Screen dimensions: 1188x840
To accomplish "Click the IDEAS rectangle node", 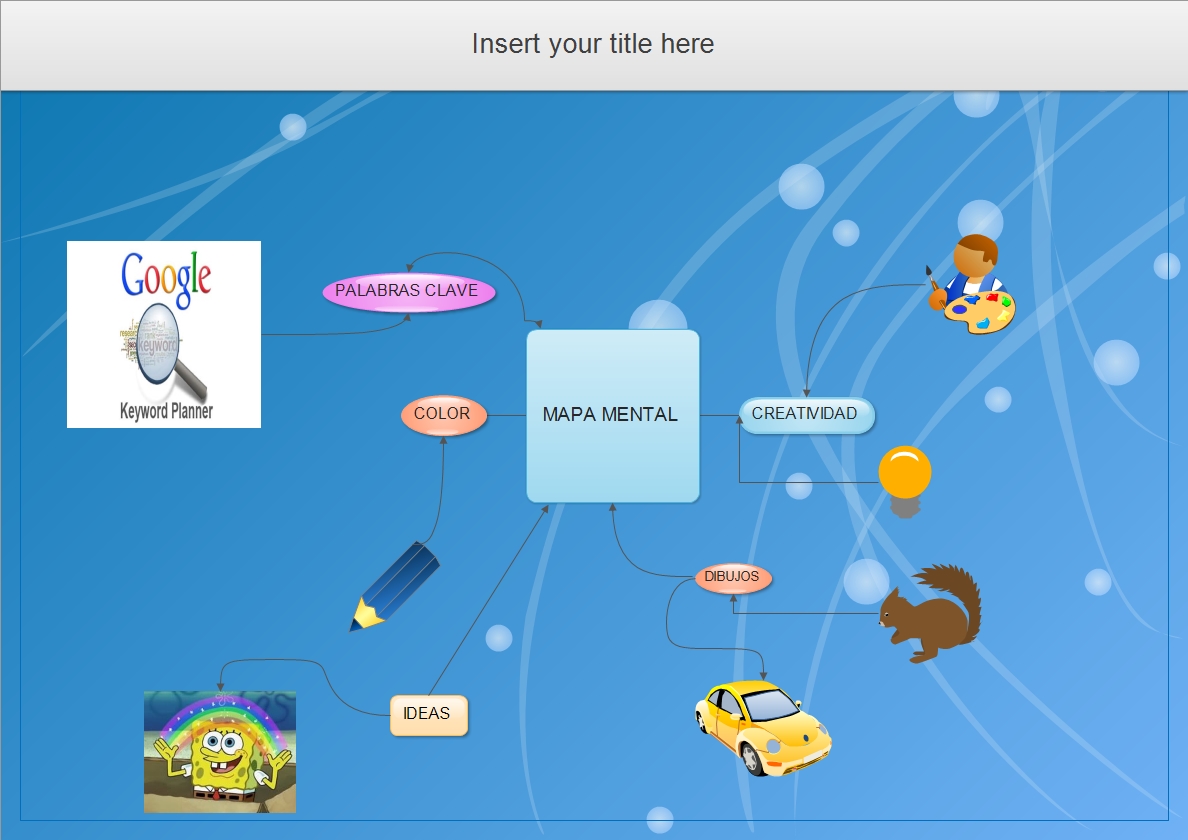I will (428, 714).
